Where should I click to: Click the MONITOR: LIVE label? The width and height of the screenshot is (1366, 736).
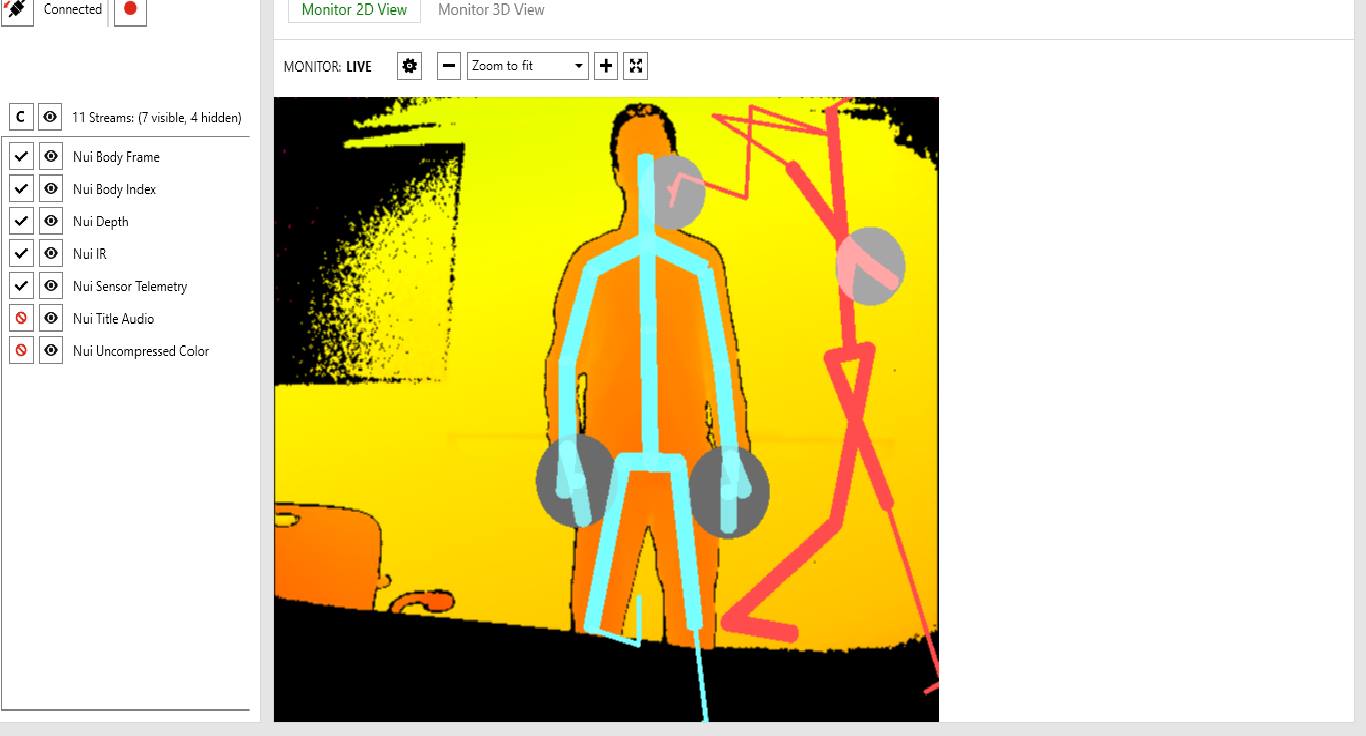click(x=328, y=67)
